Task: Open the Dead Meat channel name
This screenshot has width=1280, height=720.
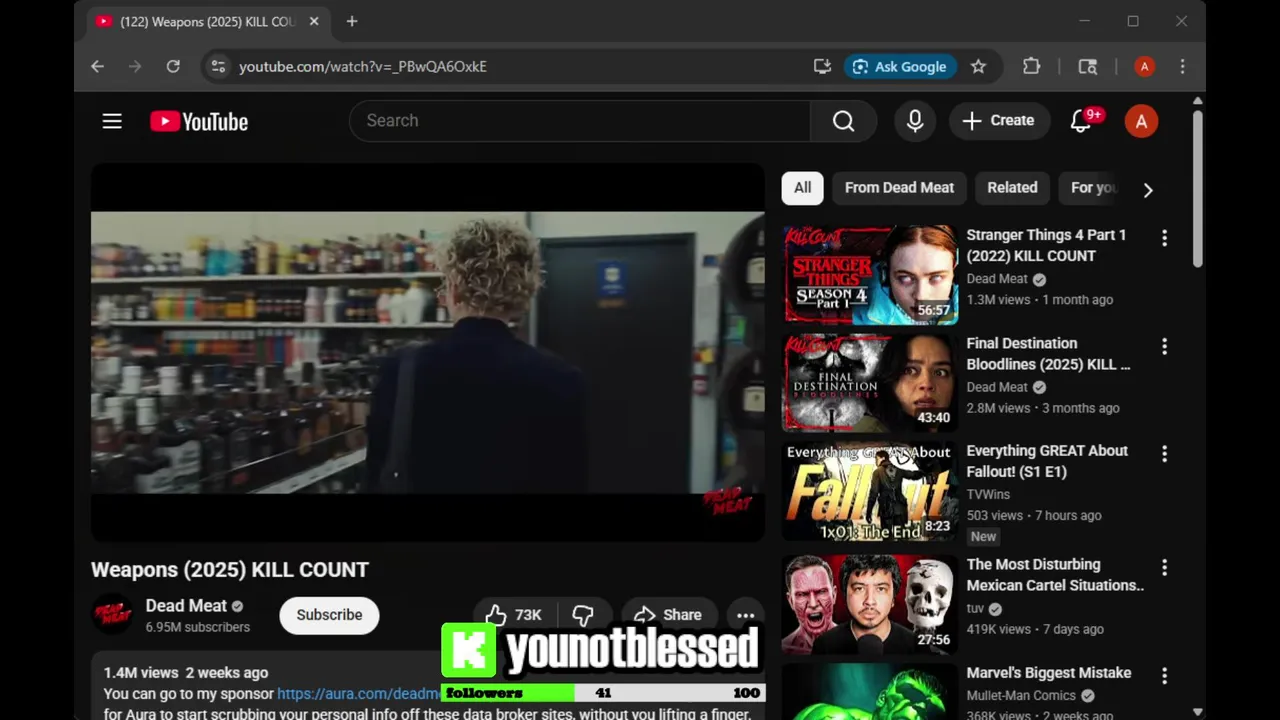Action: pyautogui.click(x=186, y=605)
